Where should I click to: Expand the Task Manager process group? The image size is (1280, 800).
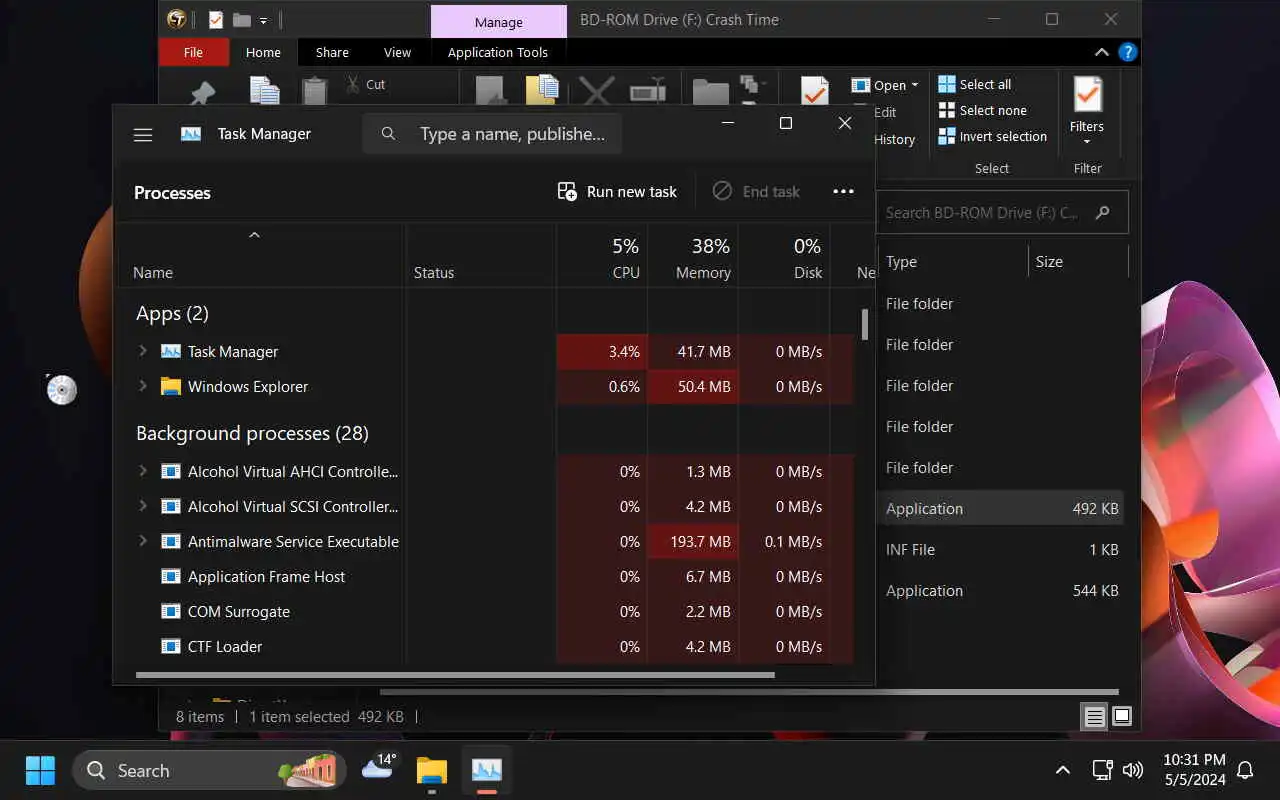[142, 351]
